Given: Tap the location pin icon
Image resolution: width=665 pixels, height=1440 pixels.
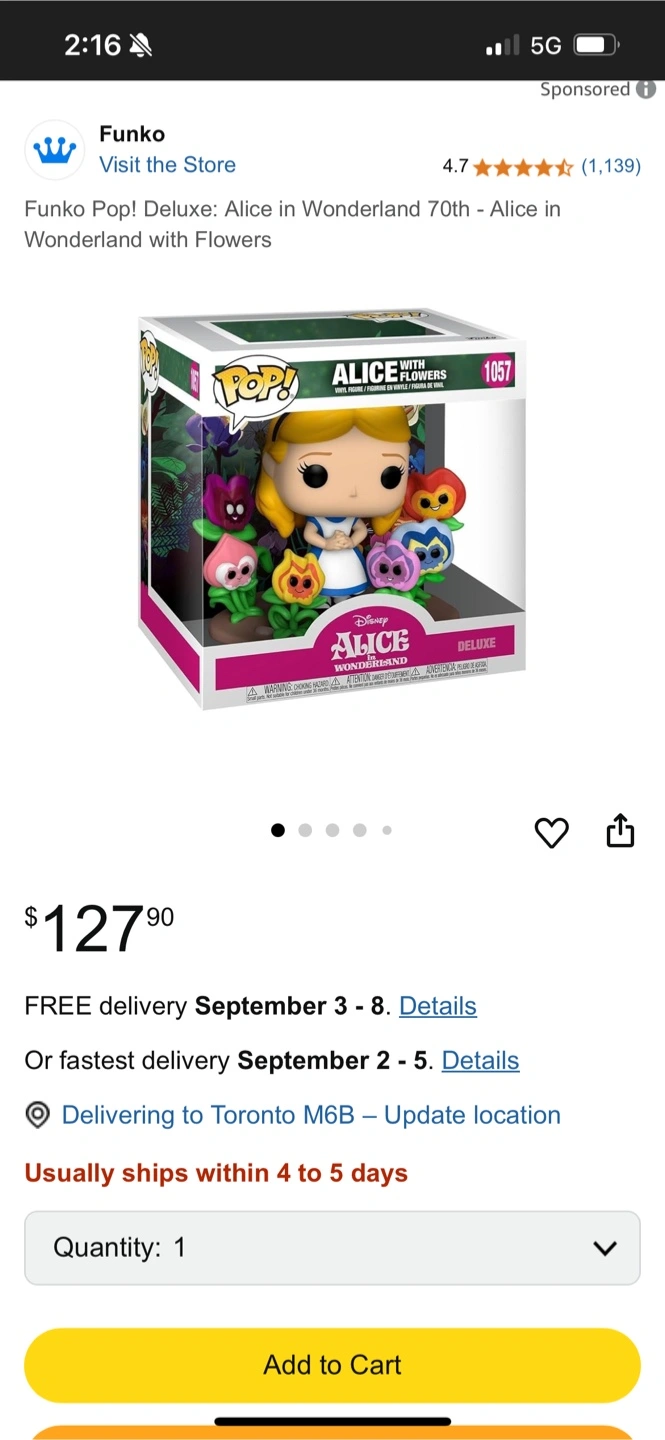Looking at the screenshot, I should point(38,1116).
